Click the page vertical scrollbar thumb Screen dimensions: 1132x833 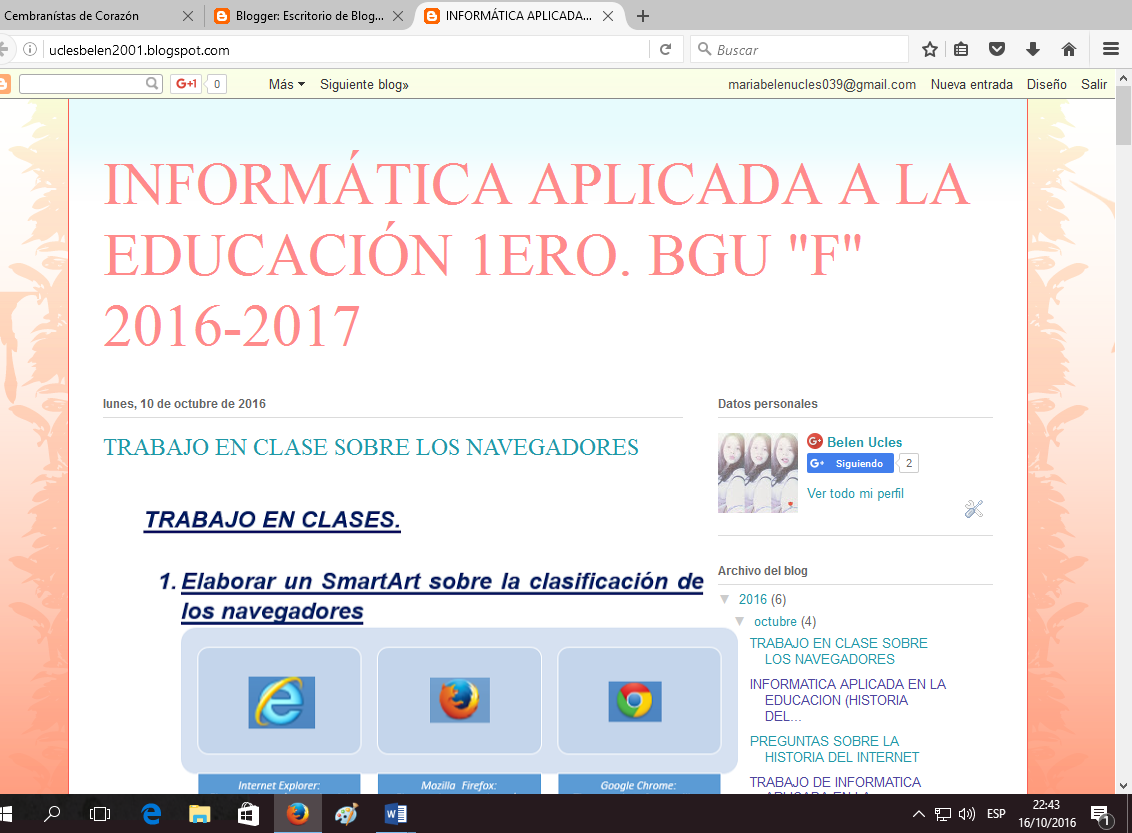[1123, 115]
